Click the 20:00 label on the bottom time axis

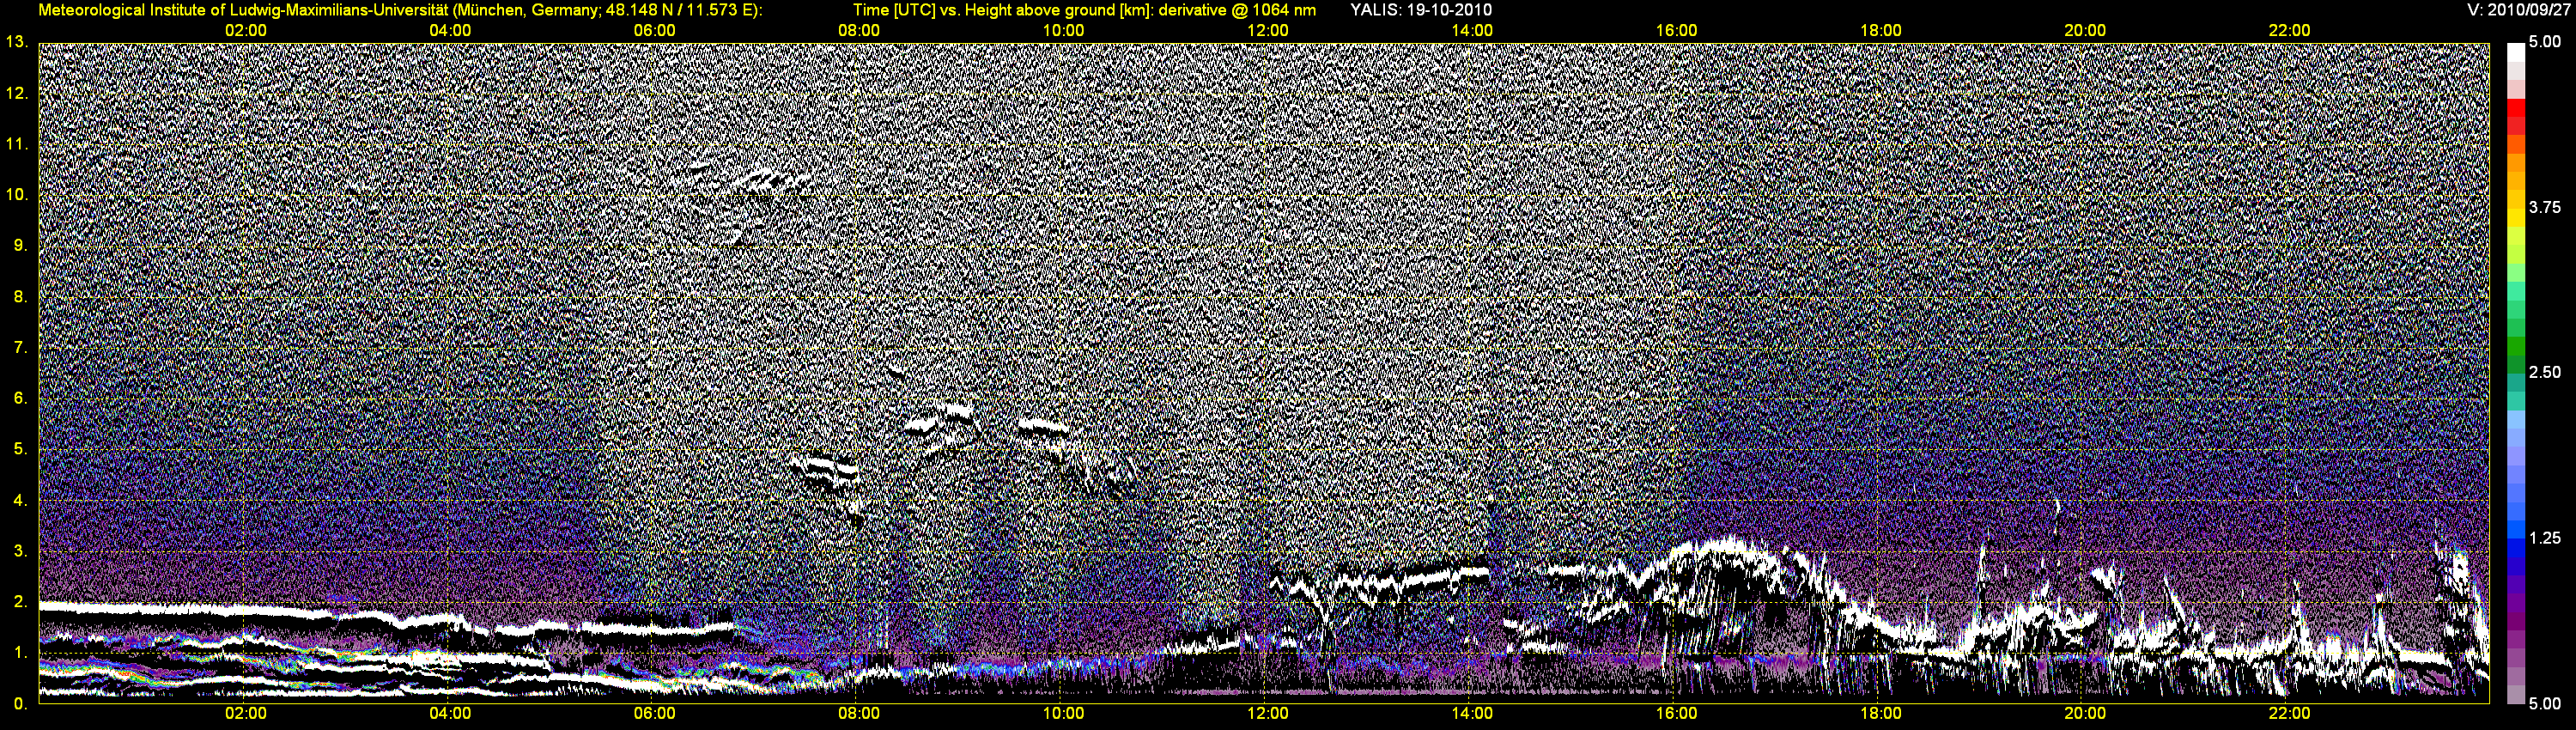click(2085, 714)
